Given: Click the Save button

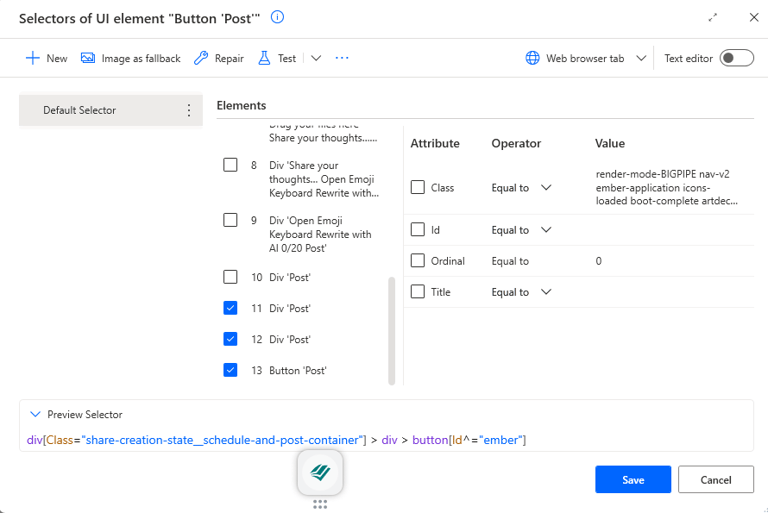Looking at the screenshot, I should pyautogui.click(x=633, y=480).
